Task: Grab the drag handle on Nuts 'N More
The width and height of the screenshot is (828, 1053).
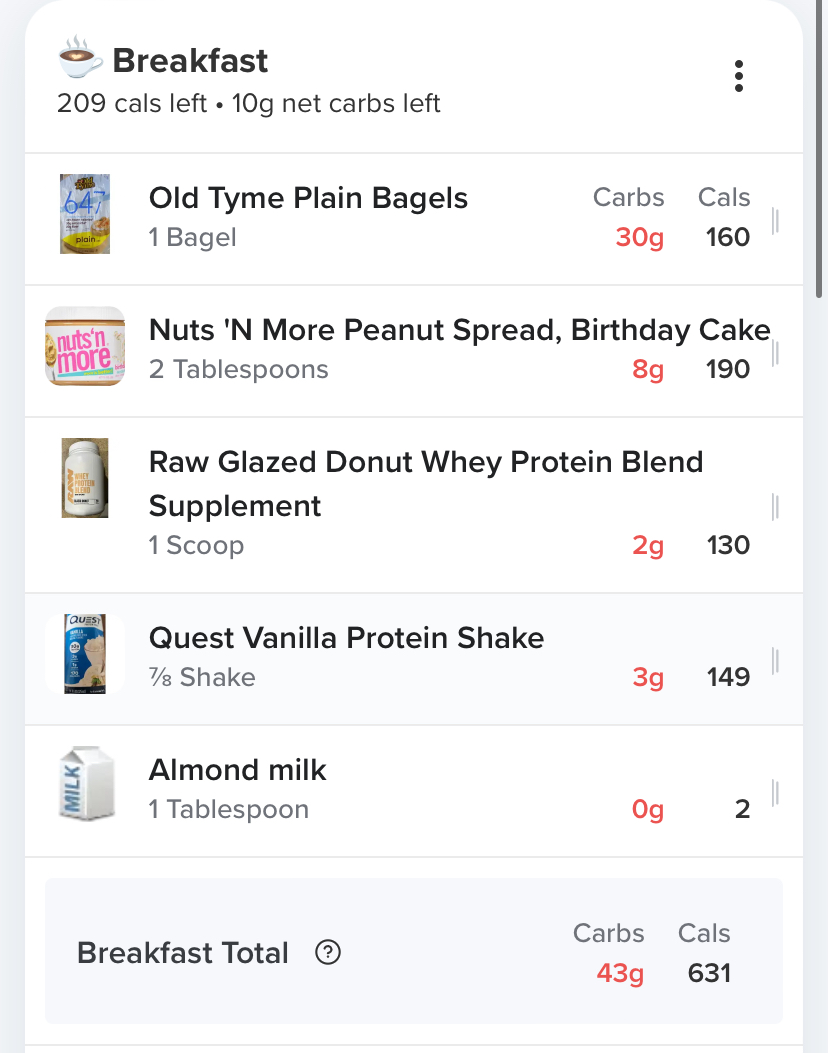Action: (x=775, y=352)
